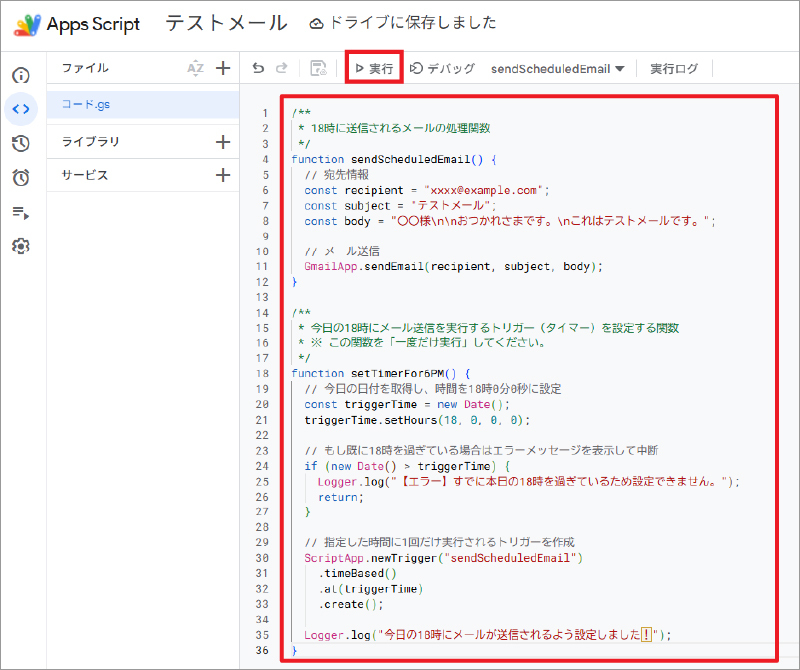Click the const triggerTime = new Date() line
Image resolution: width=800 pixels, height=670 pixels.
(407, 405)
